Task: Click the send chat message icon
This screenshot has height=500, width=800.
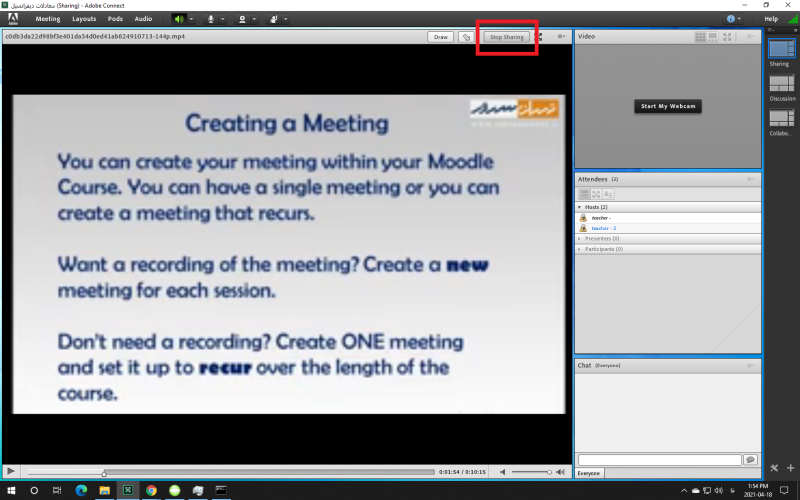Action: [x=750, y=459]
